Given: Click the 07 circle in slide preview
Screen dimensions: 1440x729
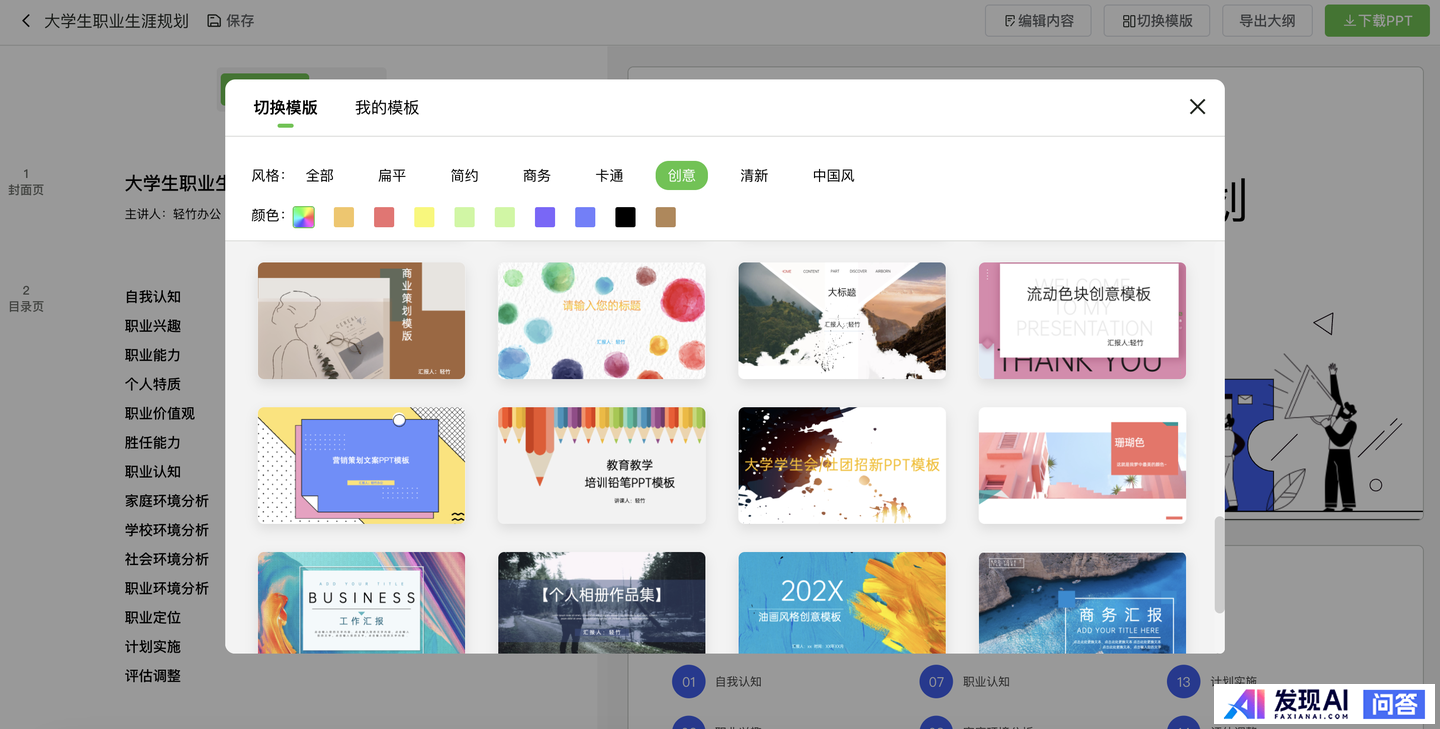Looking at the screenshot, I should (x=936, y=682).
